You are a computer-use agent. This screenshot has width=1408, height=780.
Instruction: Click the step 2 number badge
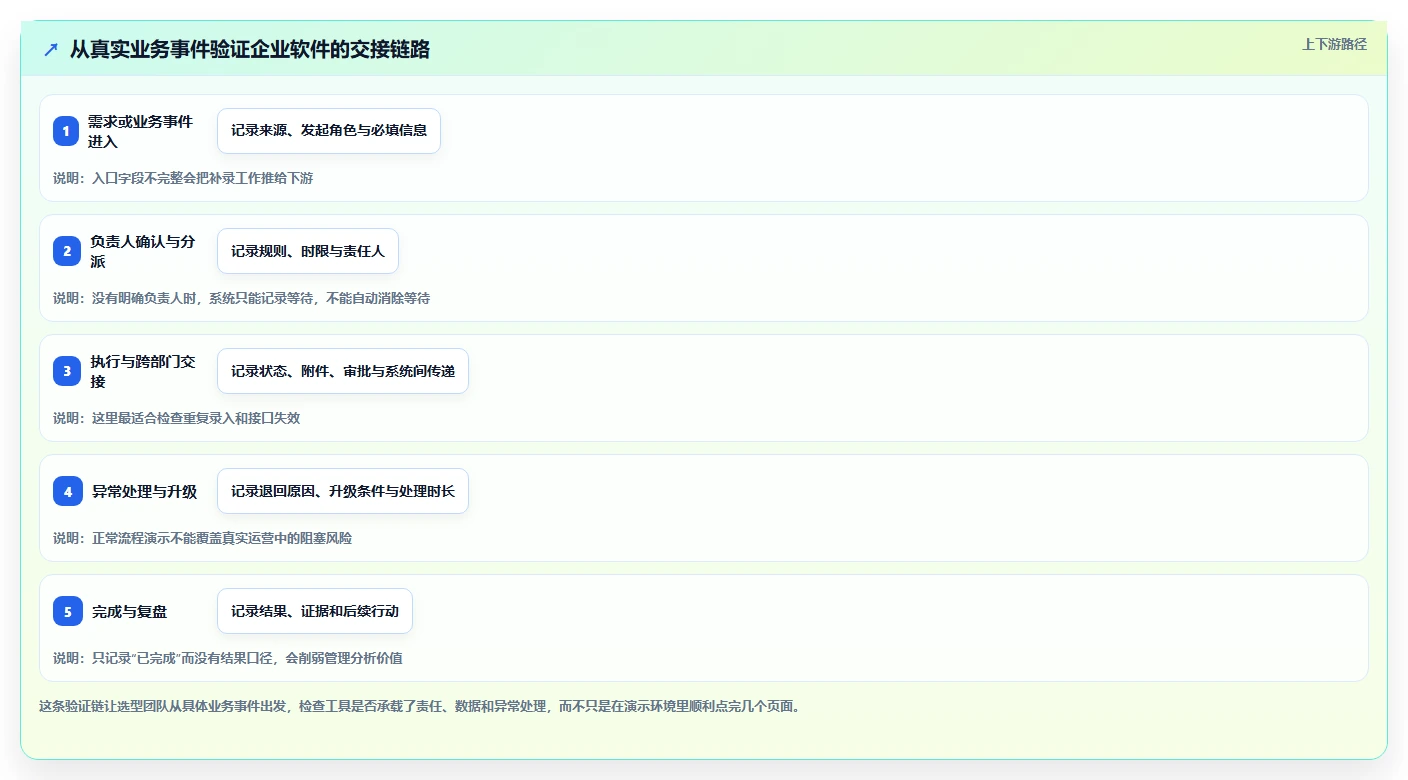click(67, 251)
